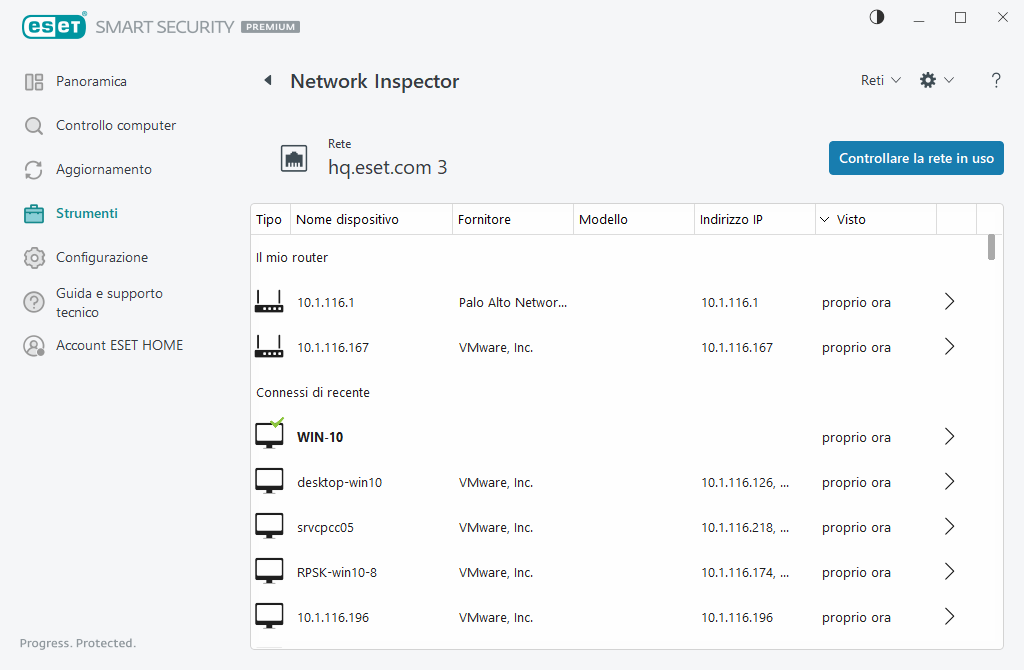
Task: Click the network icon beside hq.eset.com 3
Action: click(294, 158)
